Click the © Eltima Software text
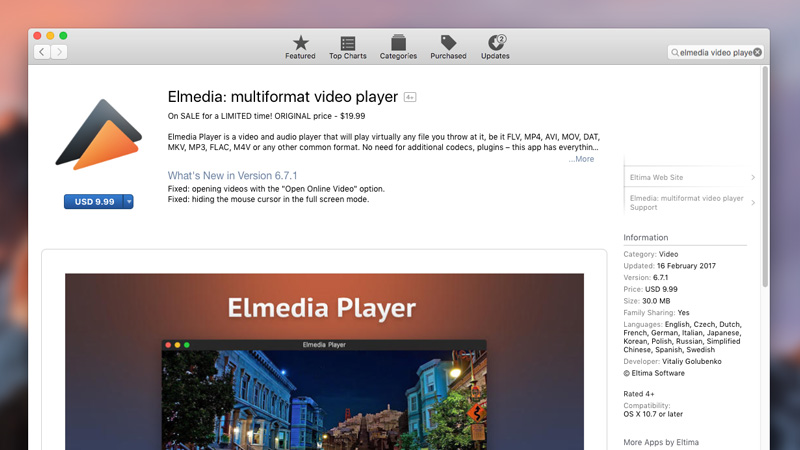Viewport: 800px width, 450px height. tap(654, 373)
